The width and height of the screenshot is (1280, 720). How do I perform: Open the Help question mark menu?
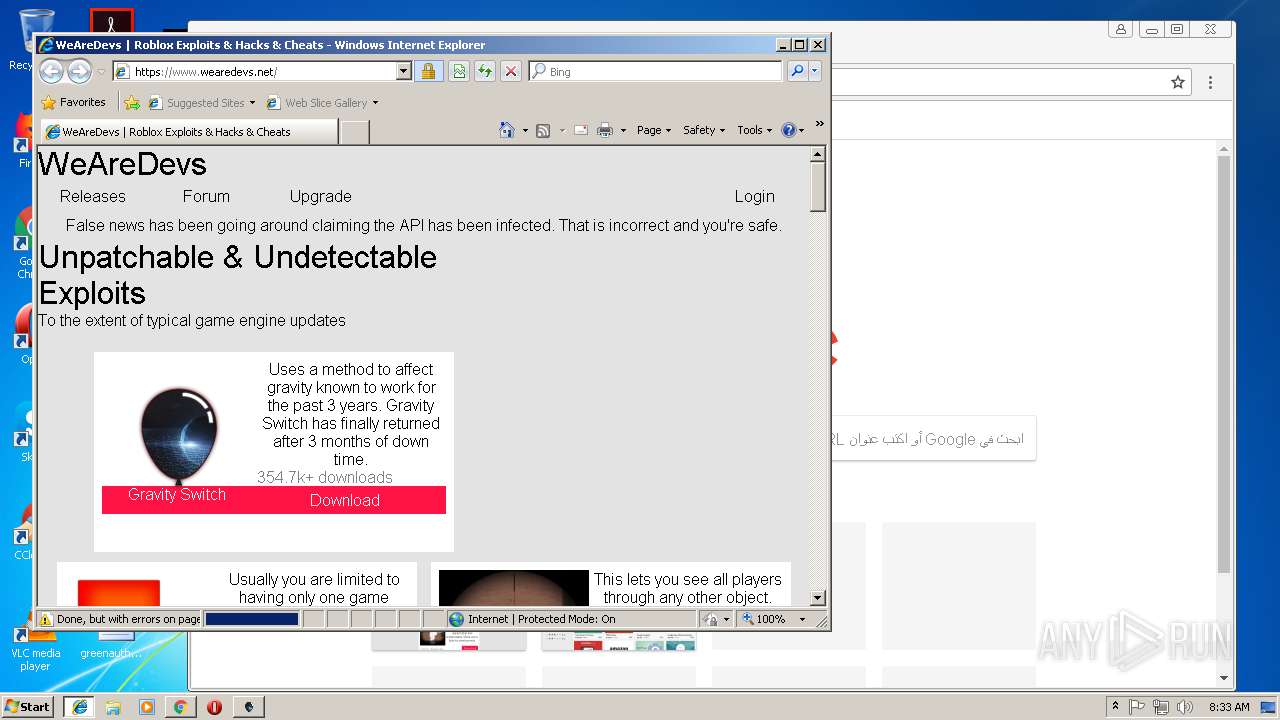[x=793, y=130]
